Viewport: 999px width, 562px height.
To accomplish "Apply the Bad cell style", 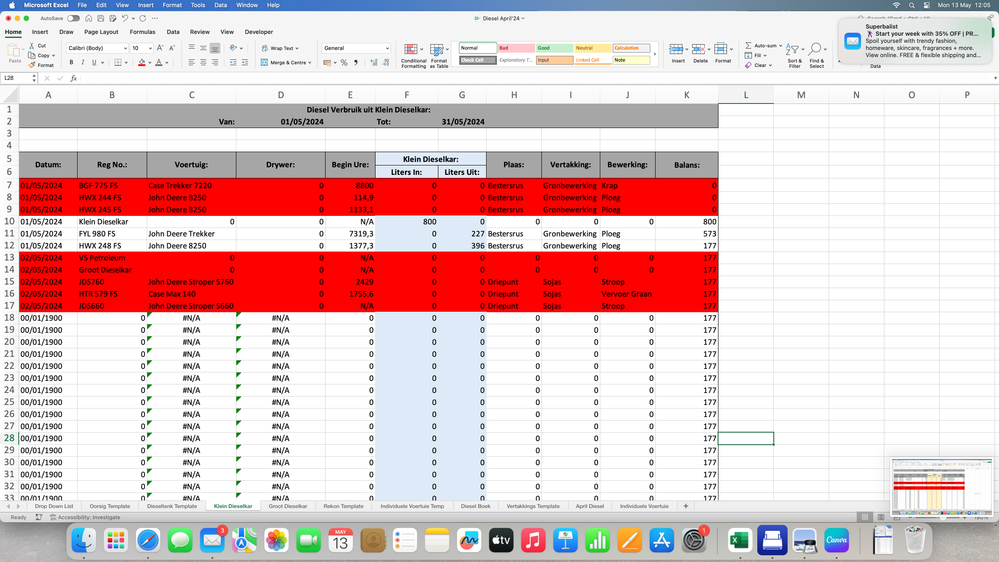I will [x=516, y=48].
